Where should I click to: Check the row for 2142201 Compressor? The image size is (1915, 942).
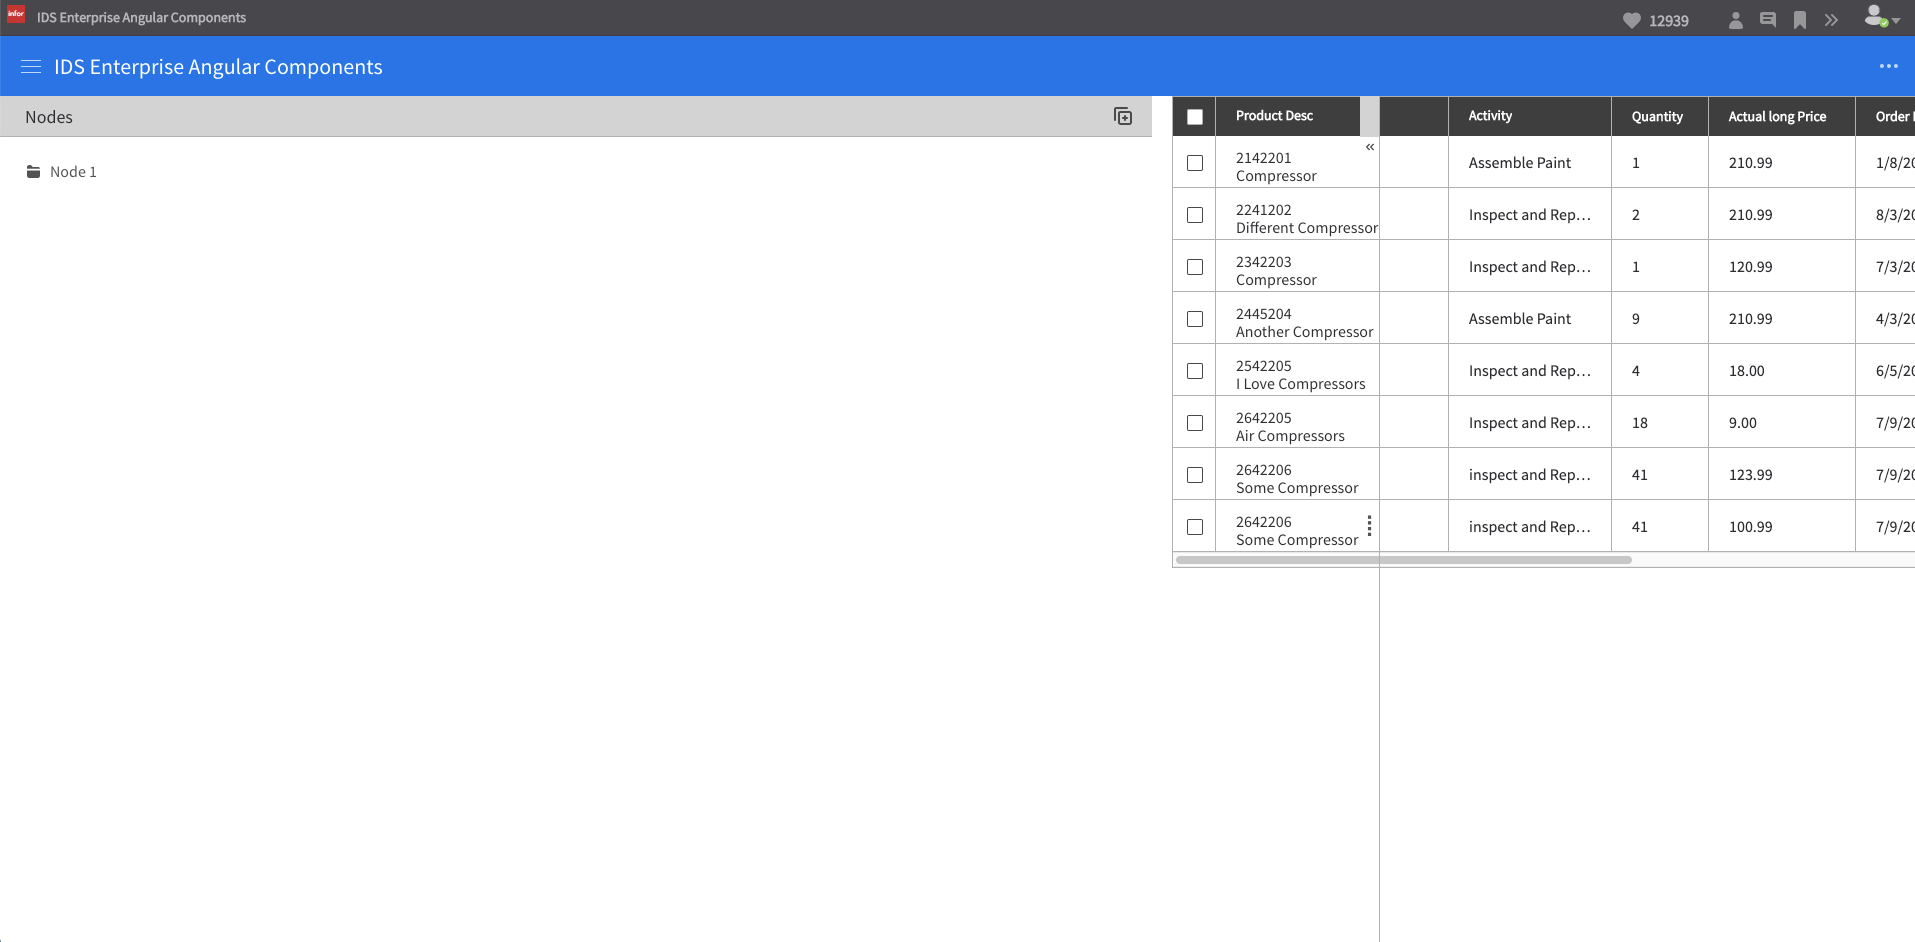(x=1195, y=163)
